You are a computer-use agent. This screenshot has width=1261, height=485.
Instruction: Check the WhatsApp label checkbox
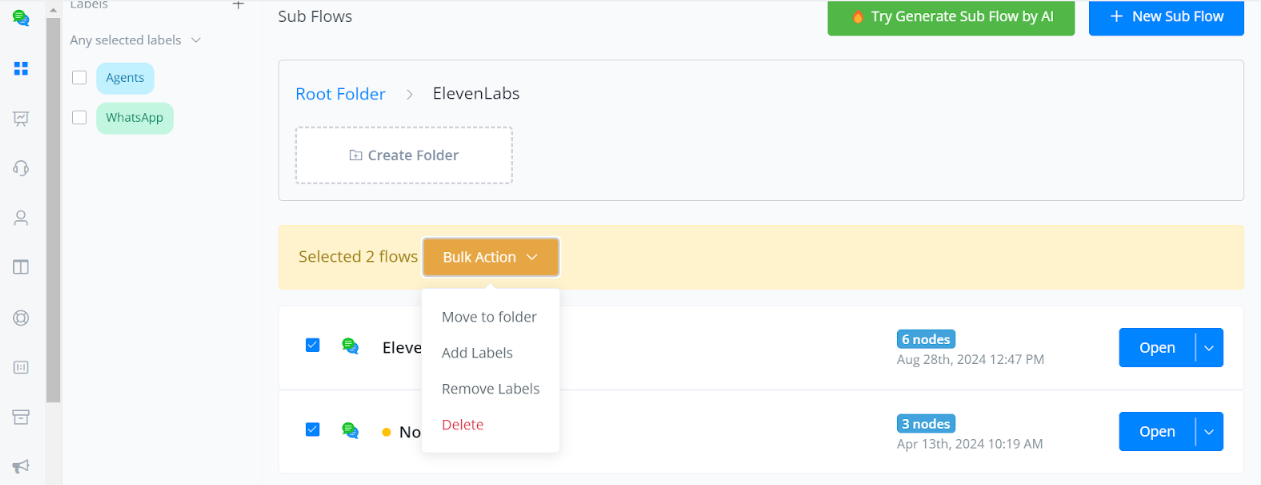pyautogui.click(x=80, y=118)
